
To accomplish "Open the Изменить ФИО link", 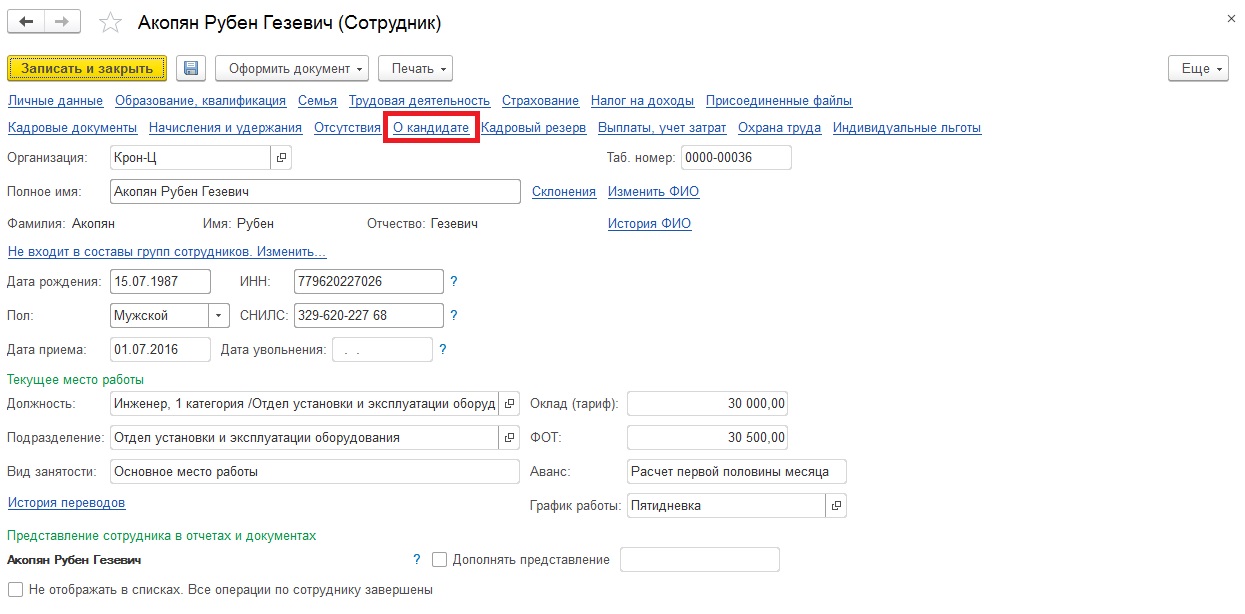I will [653, 192].
